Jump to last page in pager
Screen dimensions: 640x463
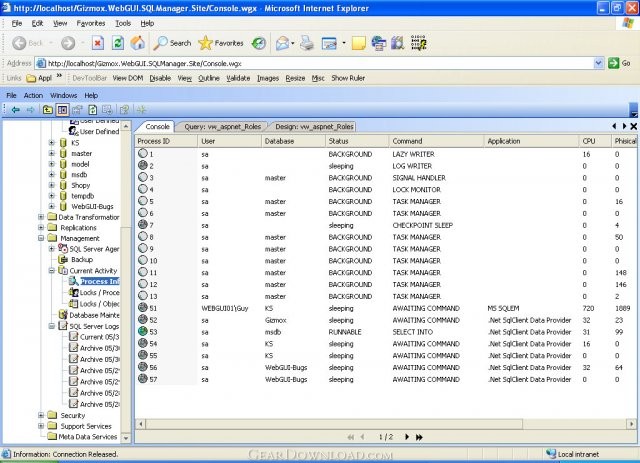419,437
